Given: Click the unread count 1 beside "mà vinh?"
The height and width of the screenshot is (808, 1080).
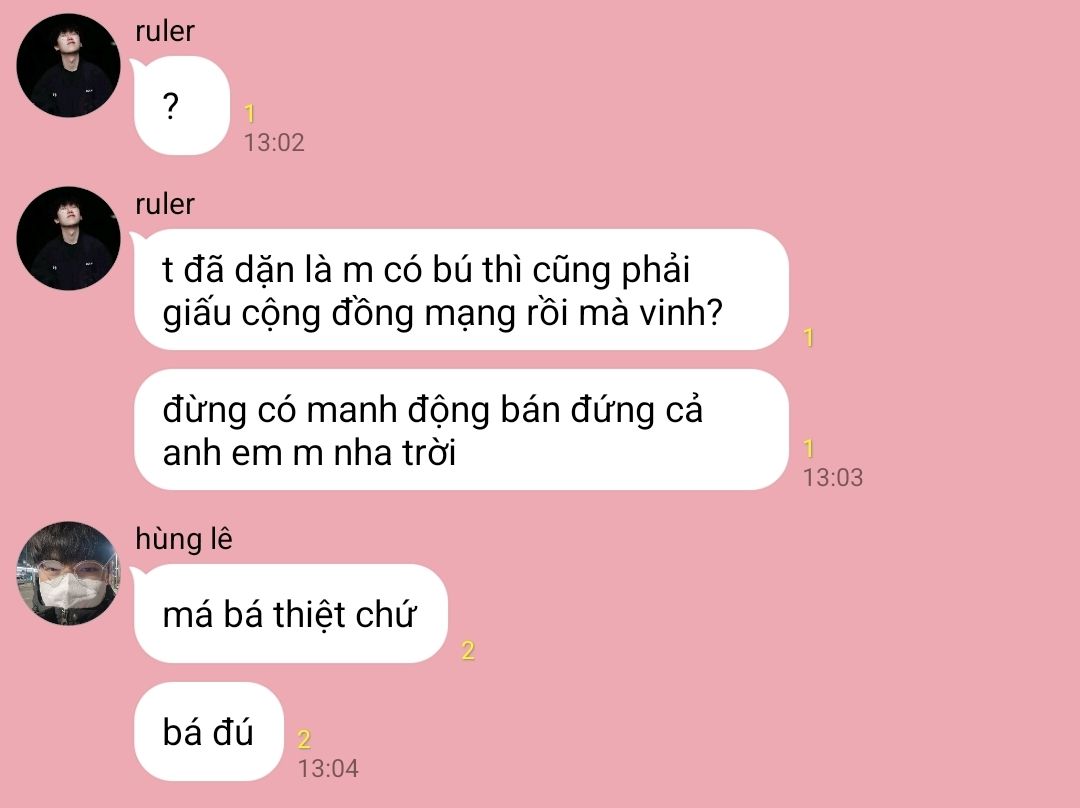Looking at the screenshot, I should coord(809,338).
